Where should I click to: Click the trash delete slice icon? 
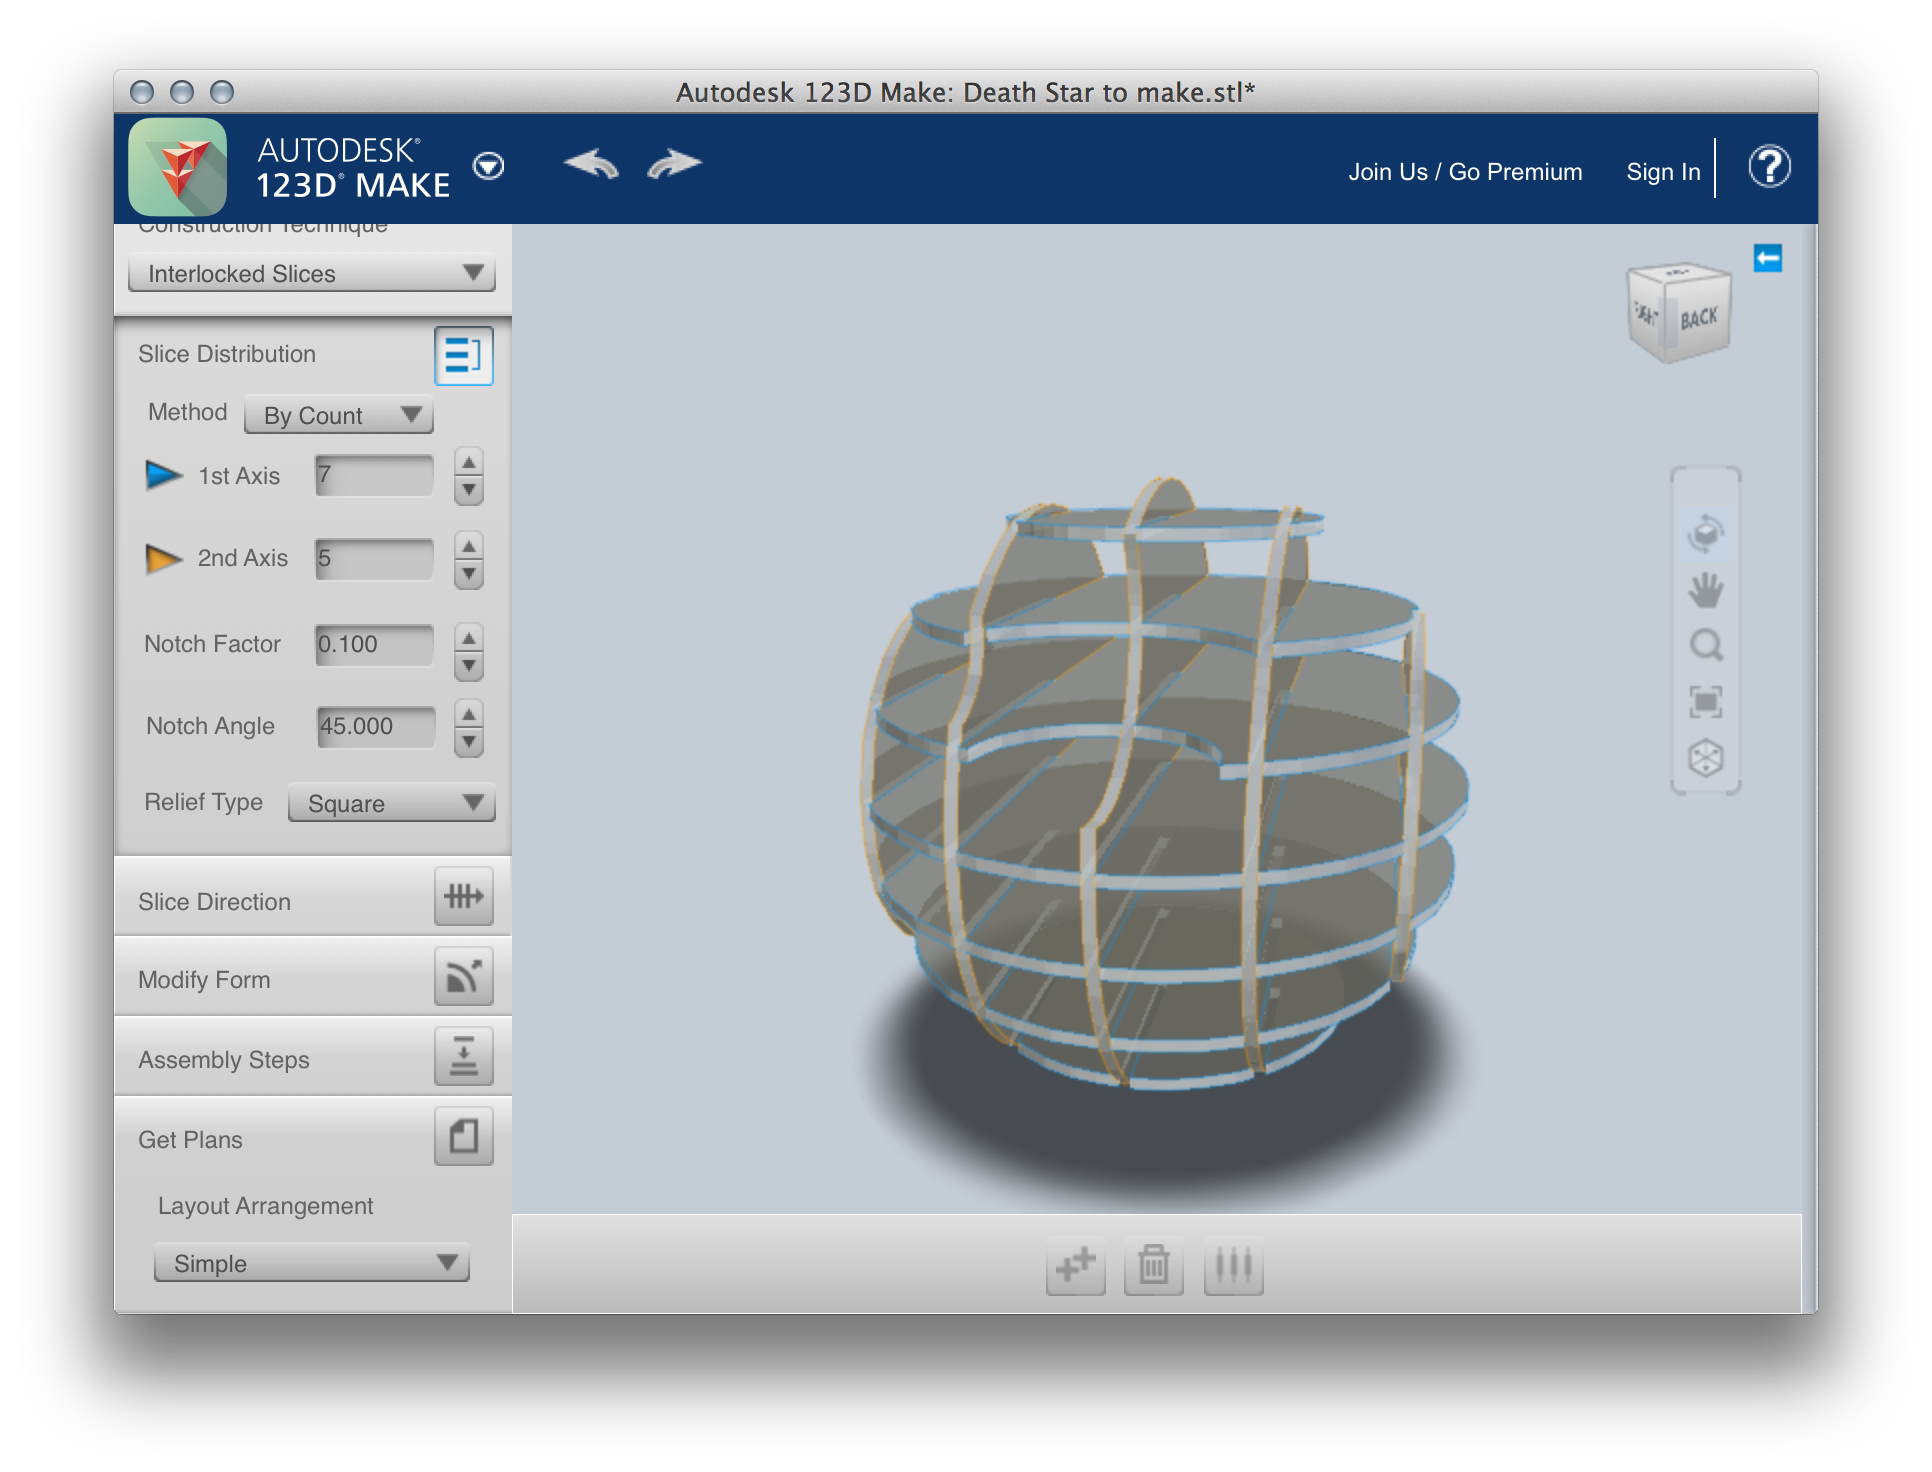pyautogui.click(x=1153, y=1266)
